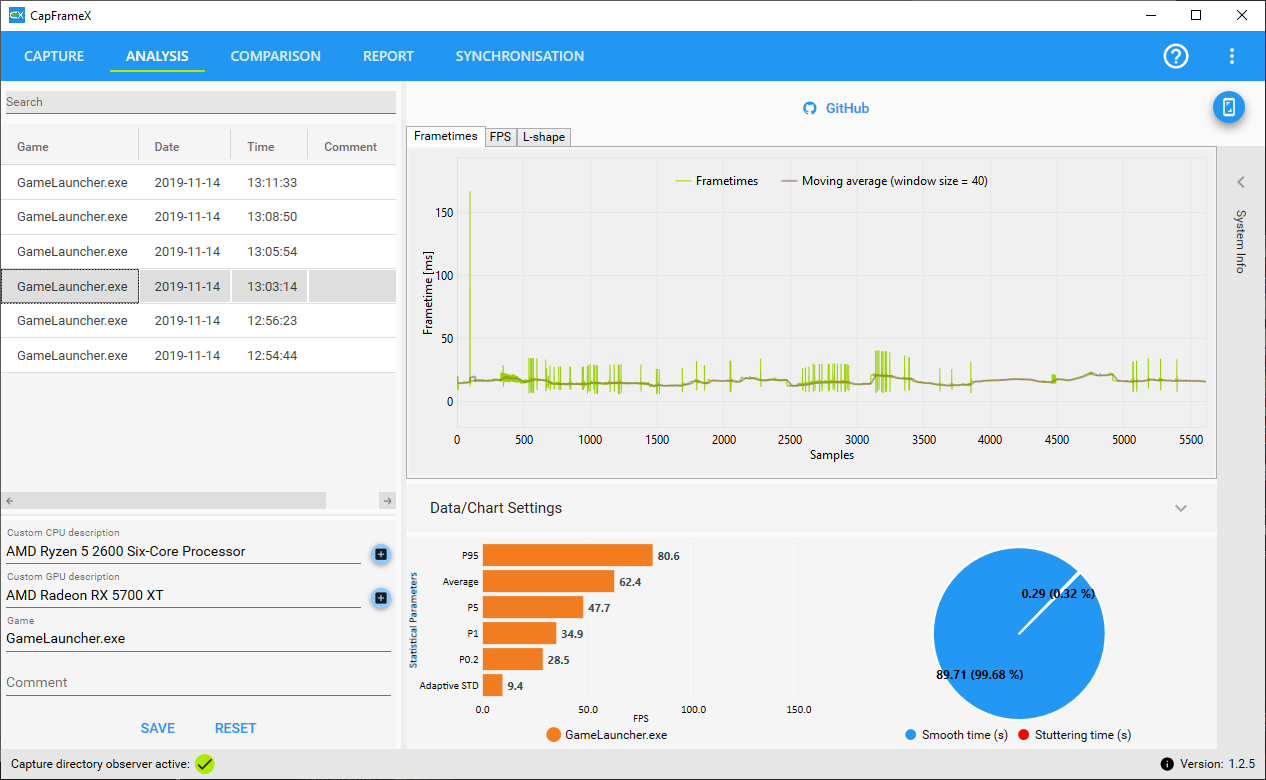Image resolution: width=1266 pixels, height=780 pixels.
Task: Click the Comment column header
Action: point(351,147)
